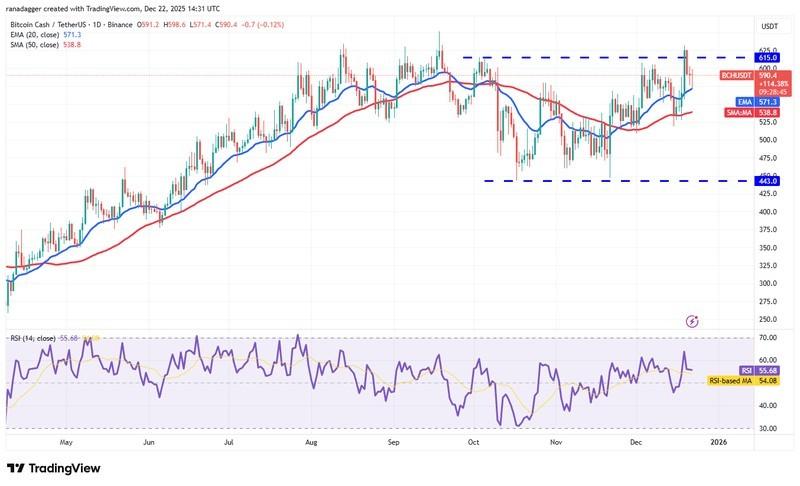Select the SMA (50, close) indicator legend
Screen dimensions: 800x486
tap(42, 44)
